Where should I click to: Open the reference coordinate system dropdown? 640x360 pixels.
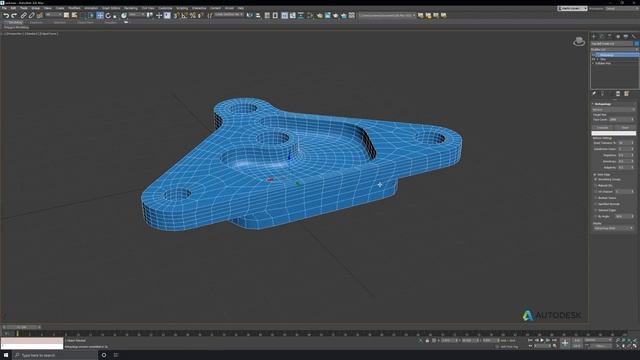137,15
